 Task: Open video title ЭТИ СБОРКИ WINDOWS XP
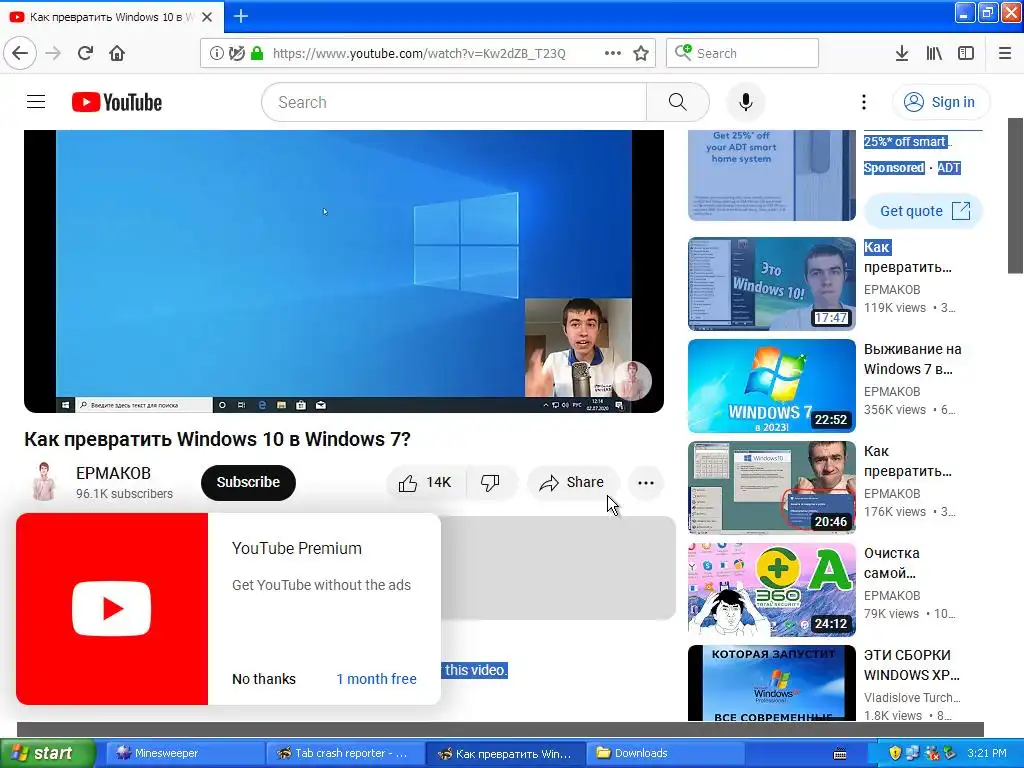tap(912, 665)
